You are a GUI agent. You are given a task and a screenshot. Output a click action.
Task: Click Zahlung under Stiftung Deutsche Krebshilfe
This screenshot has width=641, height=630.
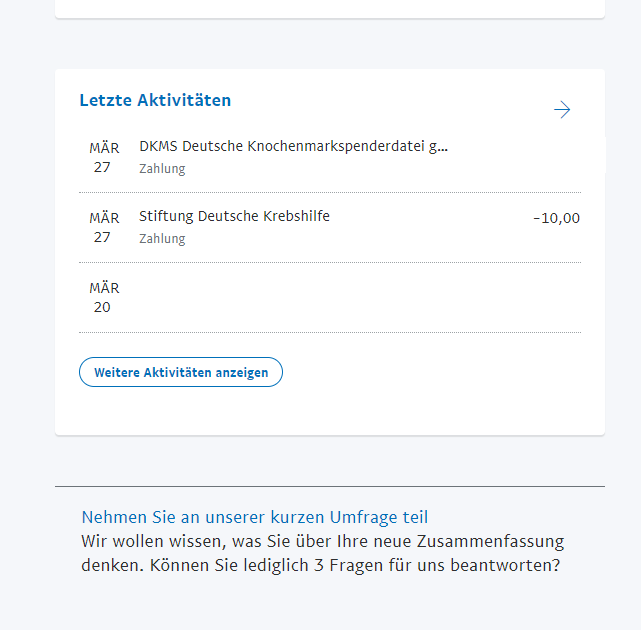click(x=162, y=238)
